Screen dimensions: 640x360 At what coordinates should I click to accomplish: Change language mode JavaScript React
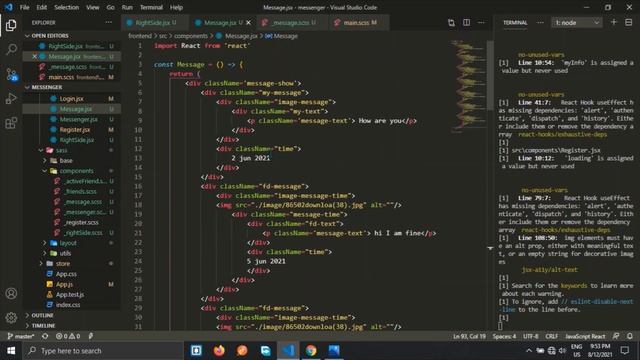click(x=585, y=336)
